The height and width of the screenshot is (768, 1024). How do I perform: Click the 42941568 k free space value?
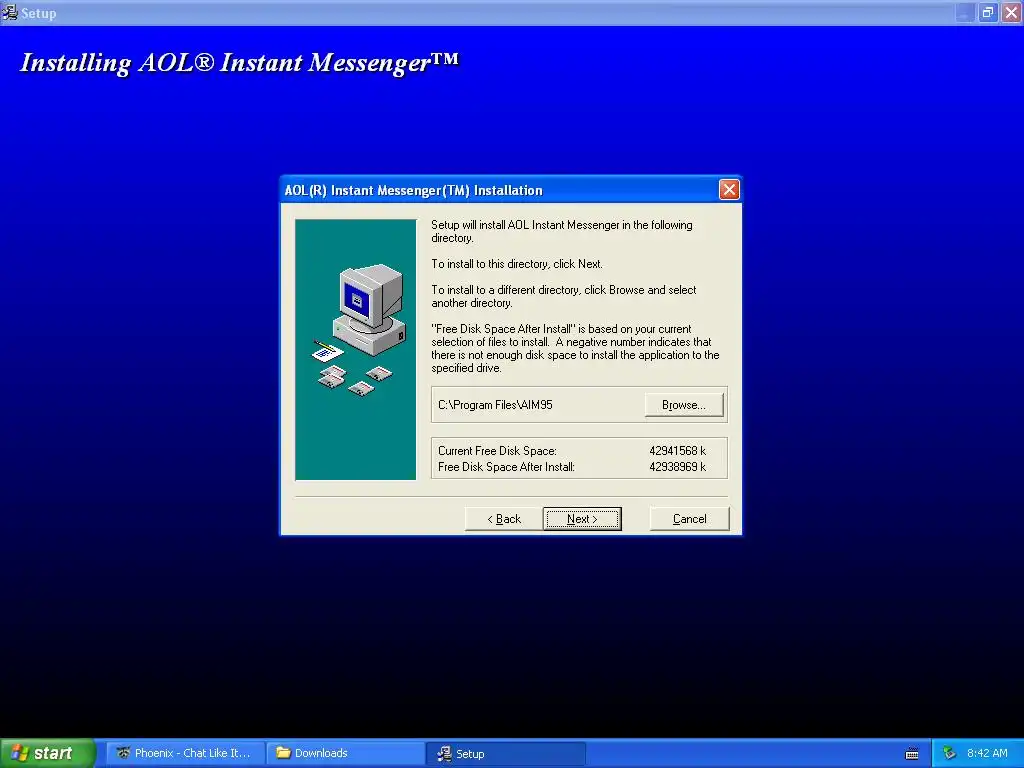click(677, 451)
